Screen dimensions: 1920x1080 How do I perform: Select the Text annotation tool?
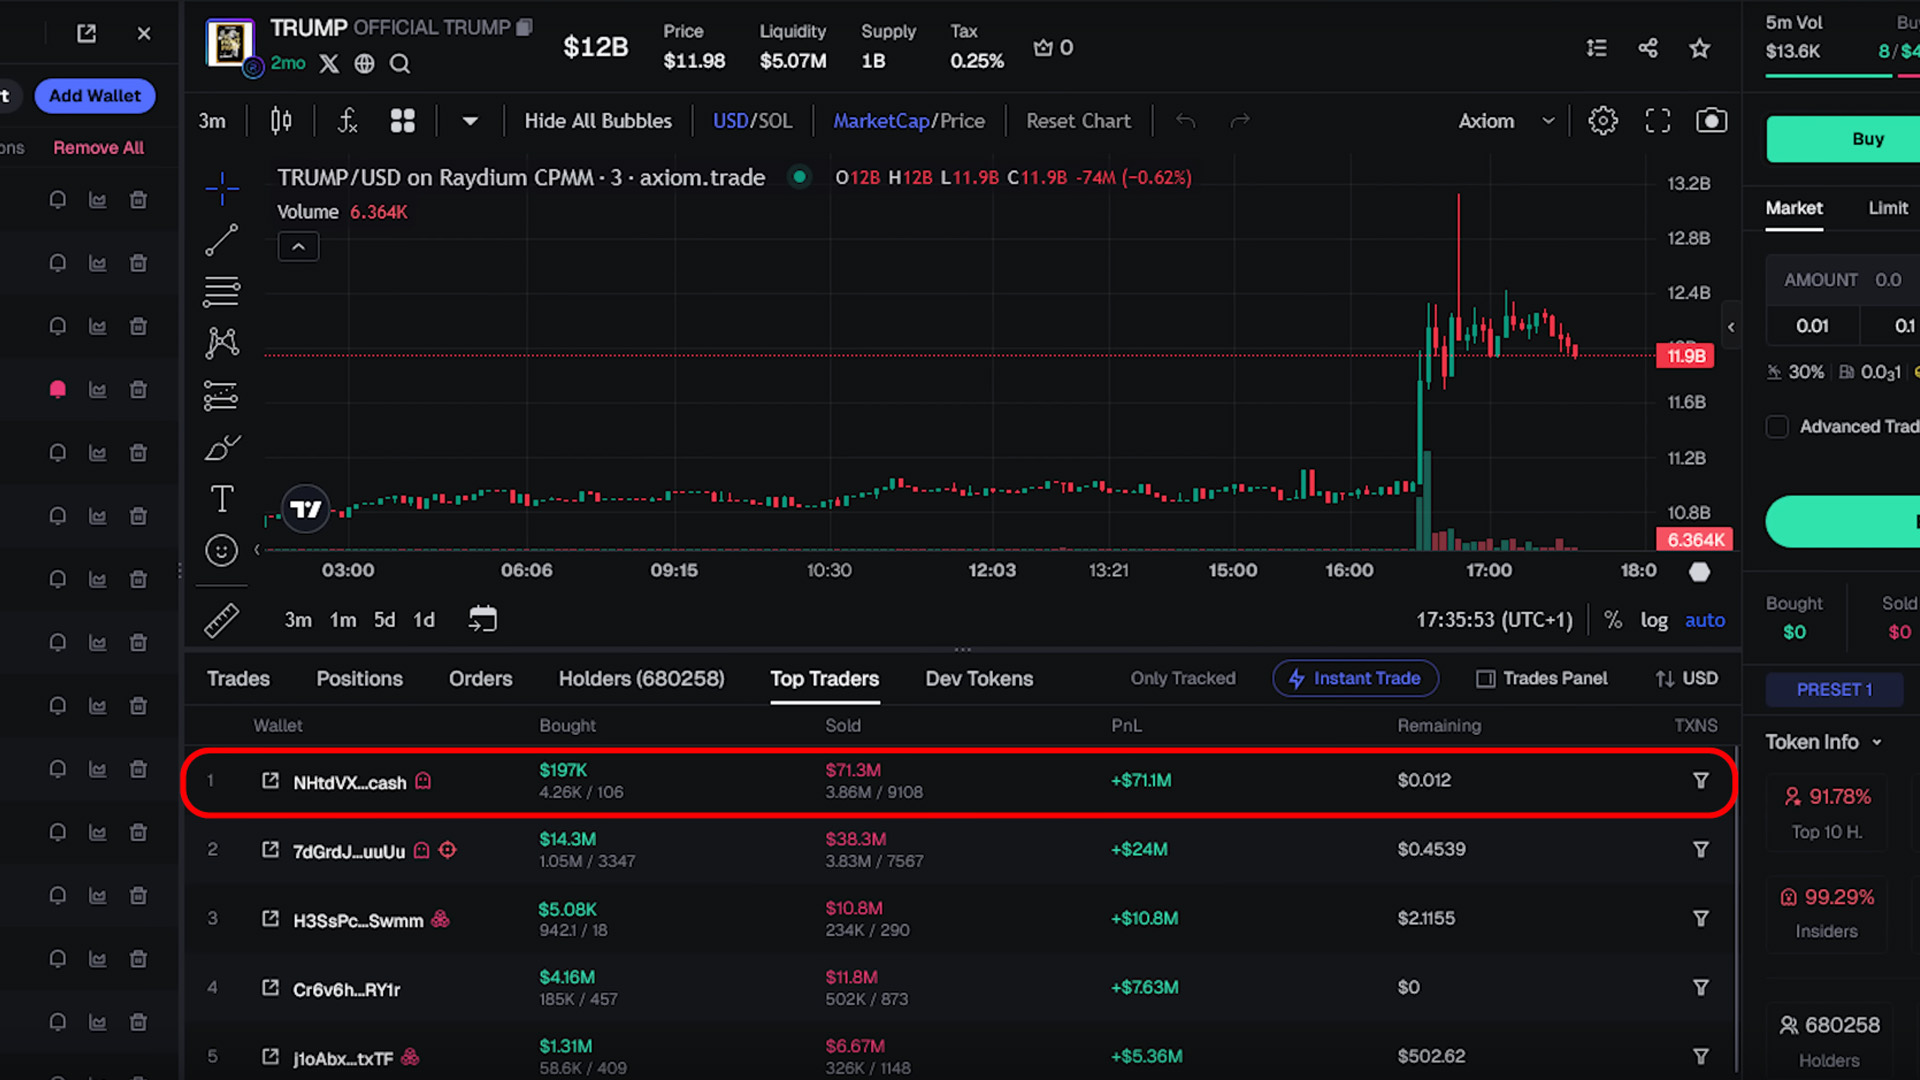click(222, 498)
